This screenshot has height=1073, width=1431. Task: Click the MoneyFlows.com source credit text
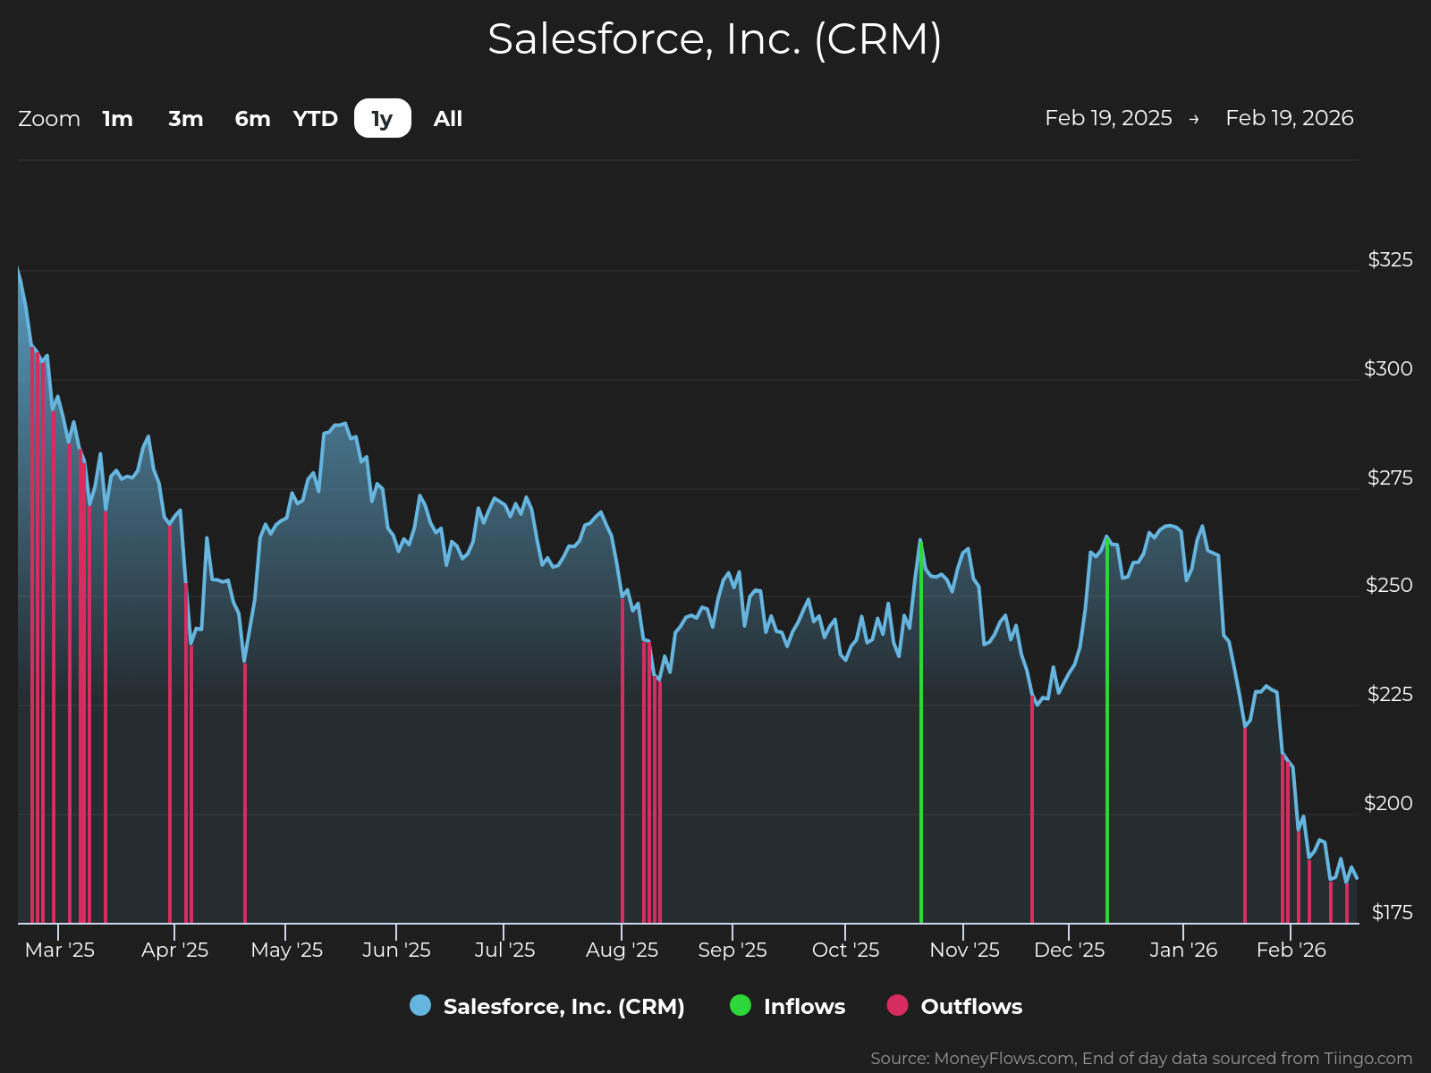point(1141,1058)
